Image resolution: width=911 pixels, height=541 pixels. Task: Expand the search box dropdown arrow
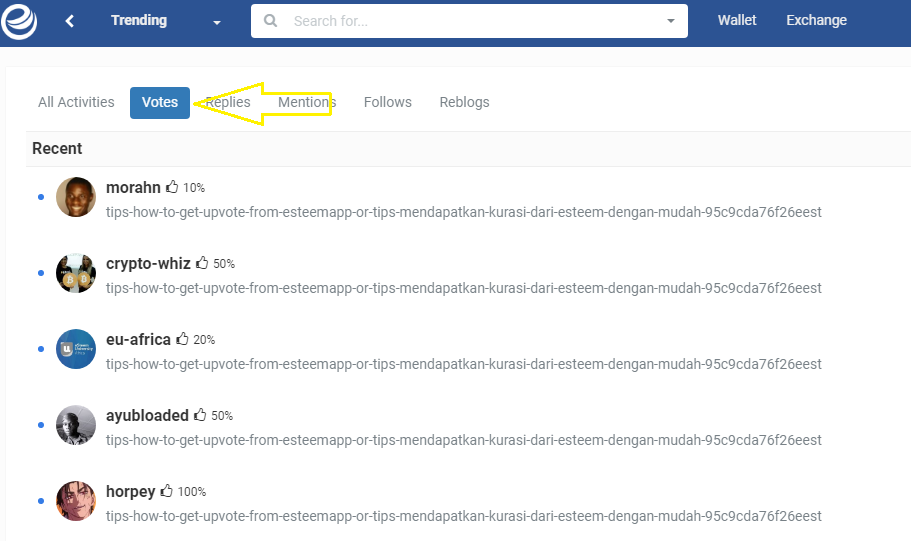(670, 21)
